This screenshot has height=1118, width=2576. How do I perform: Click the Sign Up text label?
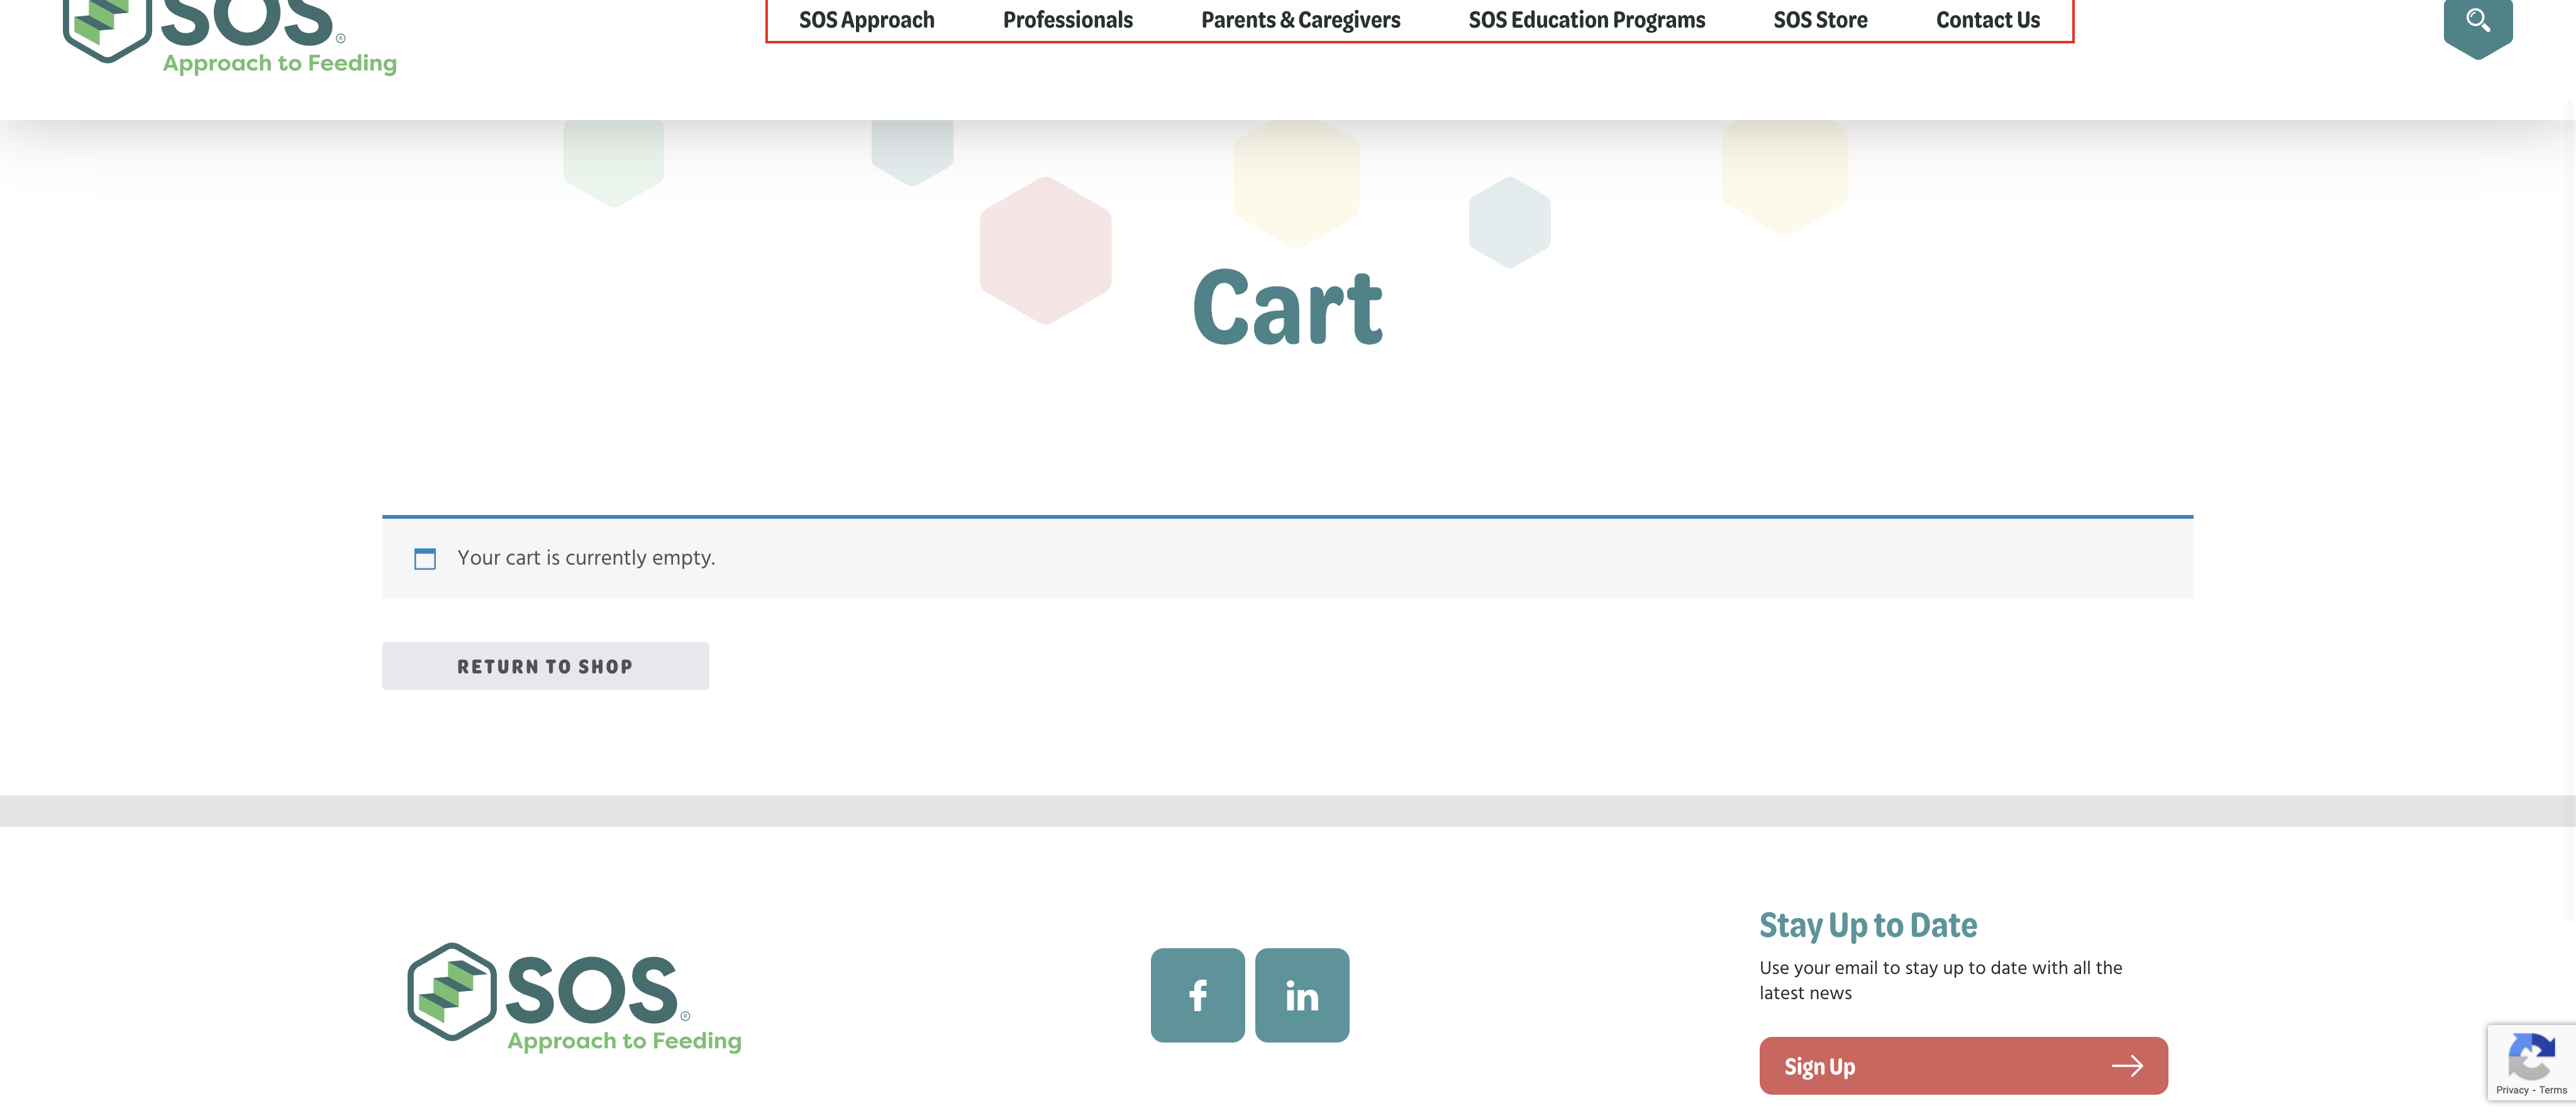(1819, 1067)
